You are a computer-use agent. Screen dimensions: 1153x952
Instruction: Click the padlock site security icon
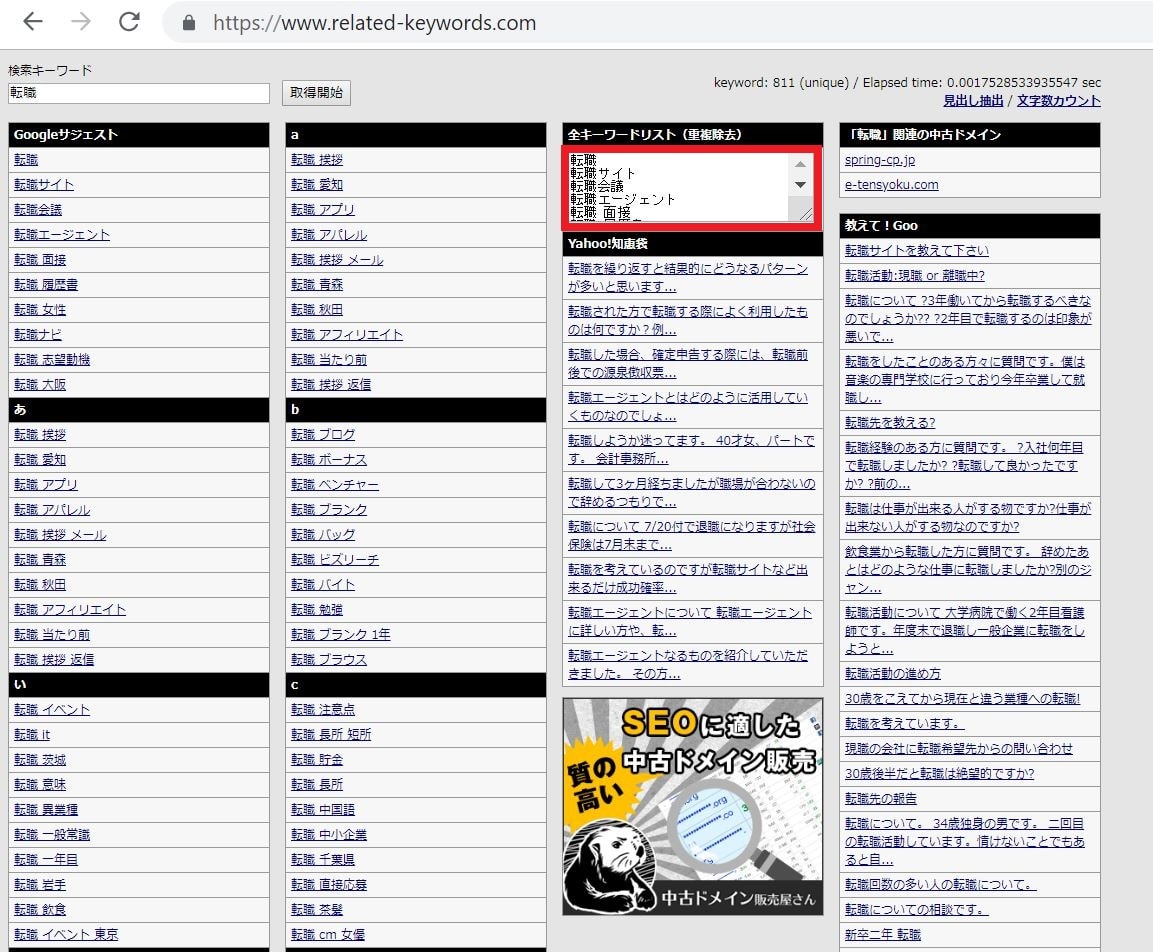click(187, 23)
